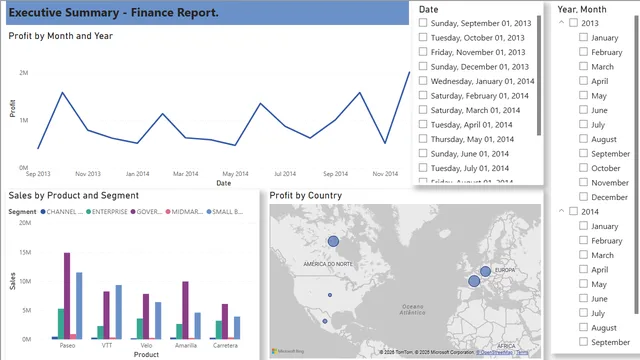Click Paseo's Small Business blue bar

pyautogui.click(x=79, y=306)
